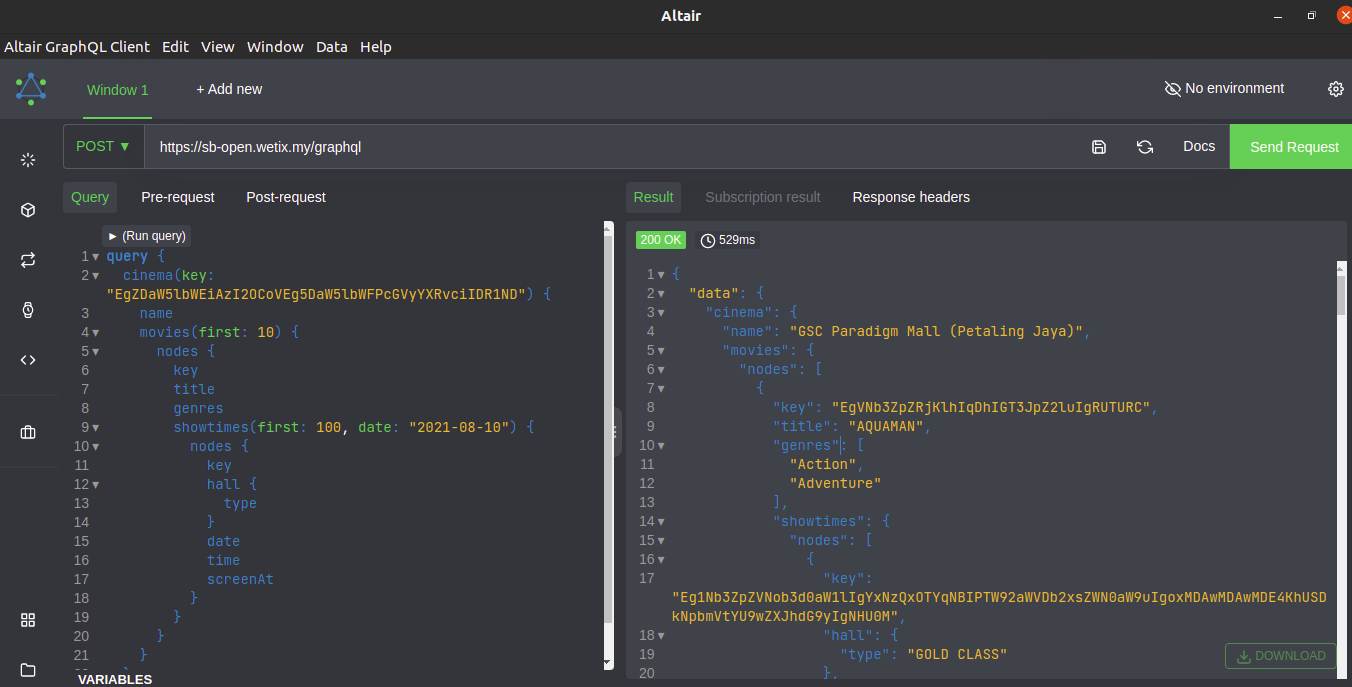Screen dimensions: 1352x687
Task: Click the "GOLD CLASS" type value
Action: coord(956,655)
